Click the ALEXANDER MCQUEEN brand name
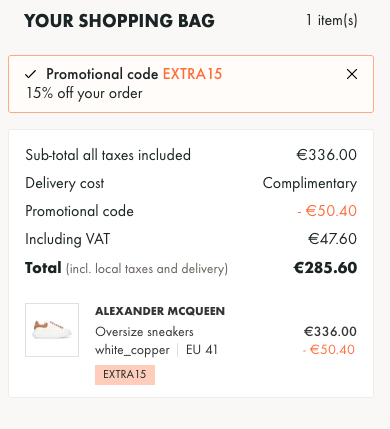390x429 pixels. pyautogui.click(x=160, y=311)
